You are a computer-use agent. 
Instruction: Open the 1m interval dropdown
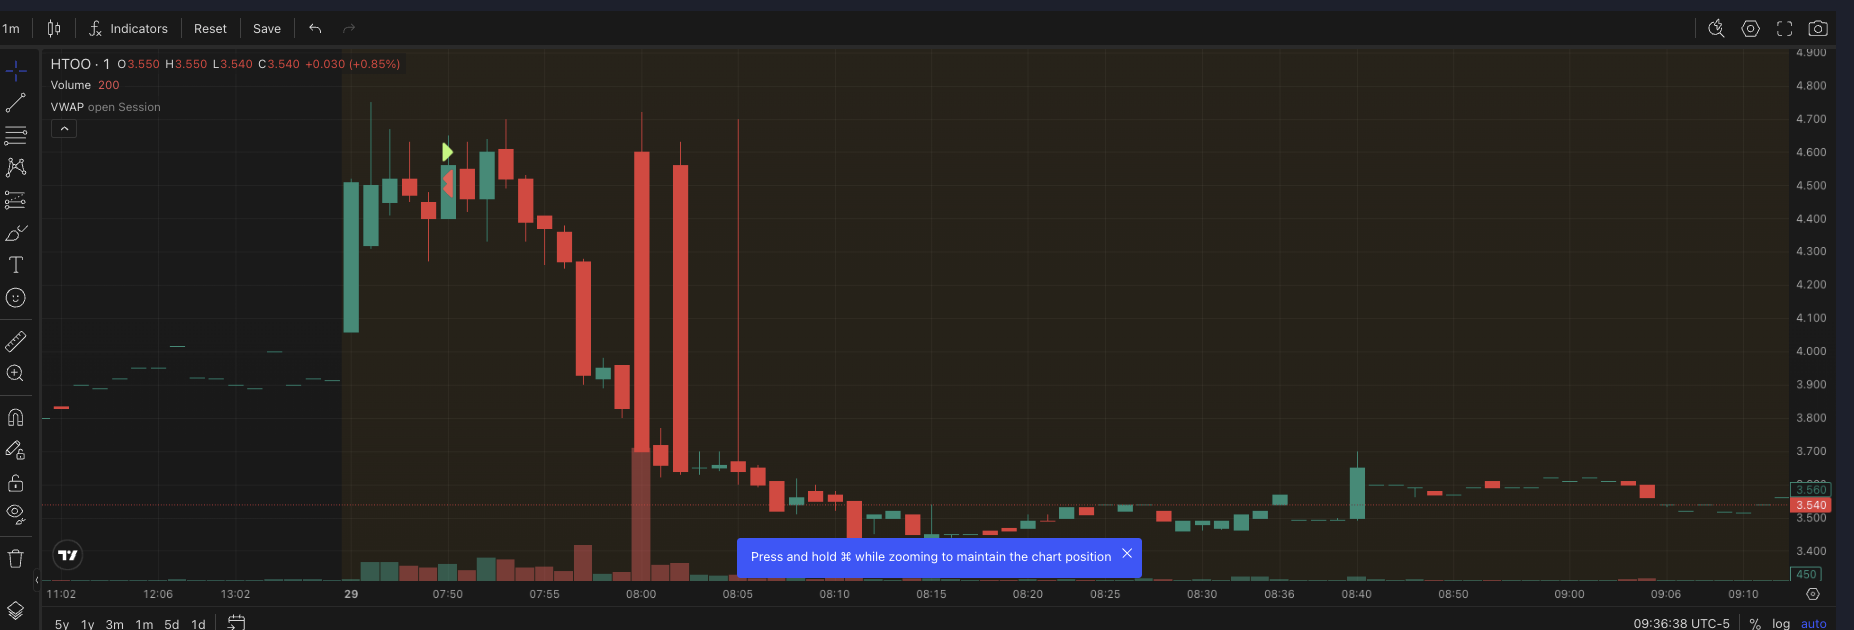[x=11, y=29]
